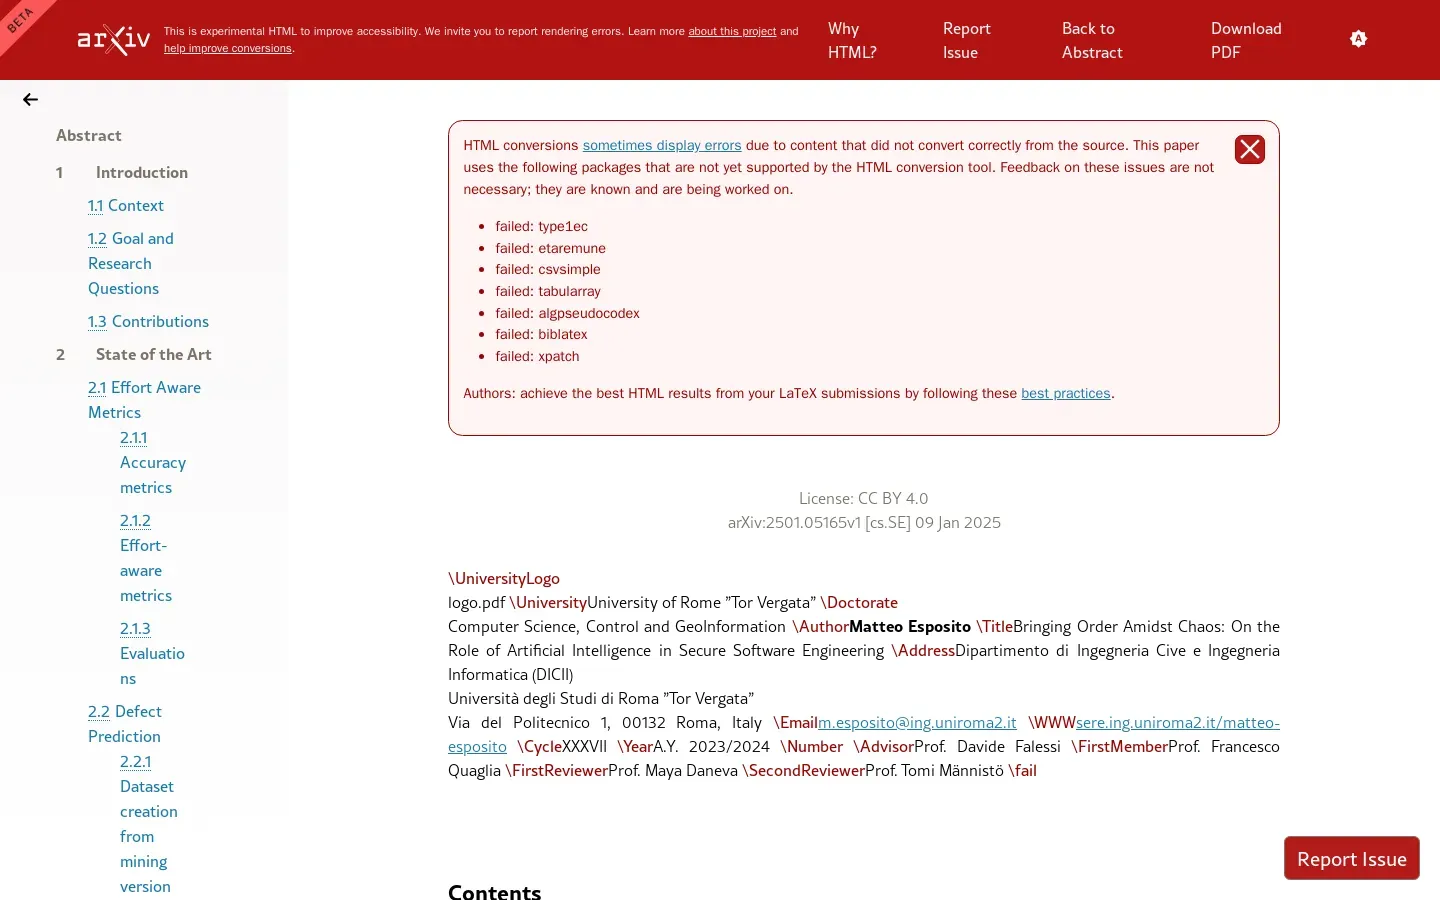
Task: Open the 'sometimes display errors' link
Action: click(662, 145)
